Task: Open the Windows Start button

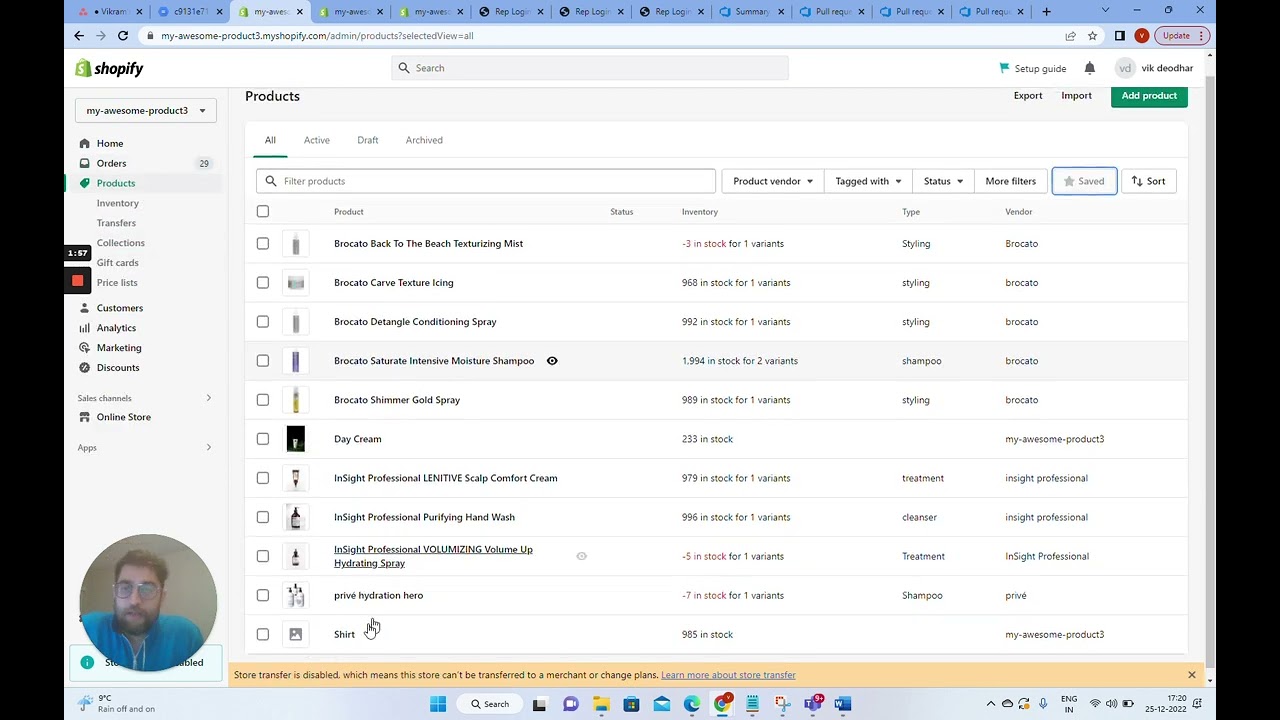Action: pos(438,704)
